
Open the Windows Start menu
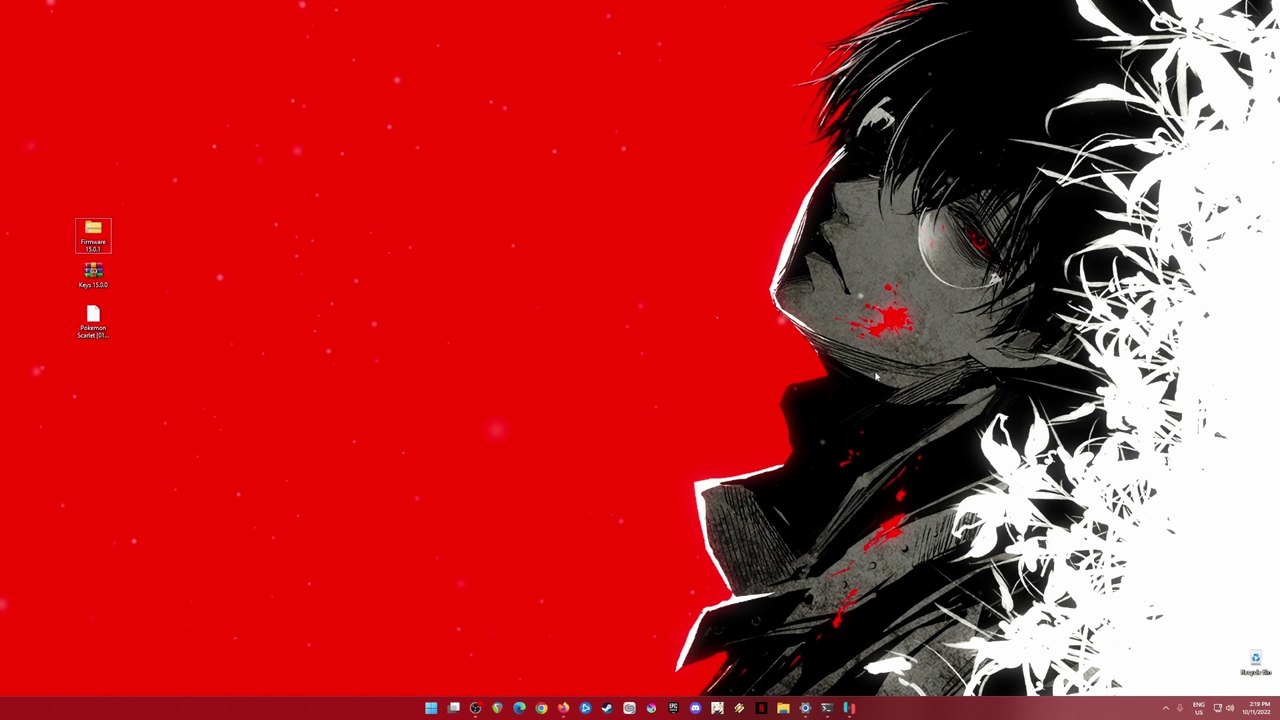click(x=431, y=708)
